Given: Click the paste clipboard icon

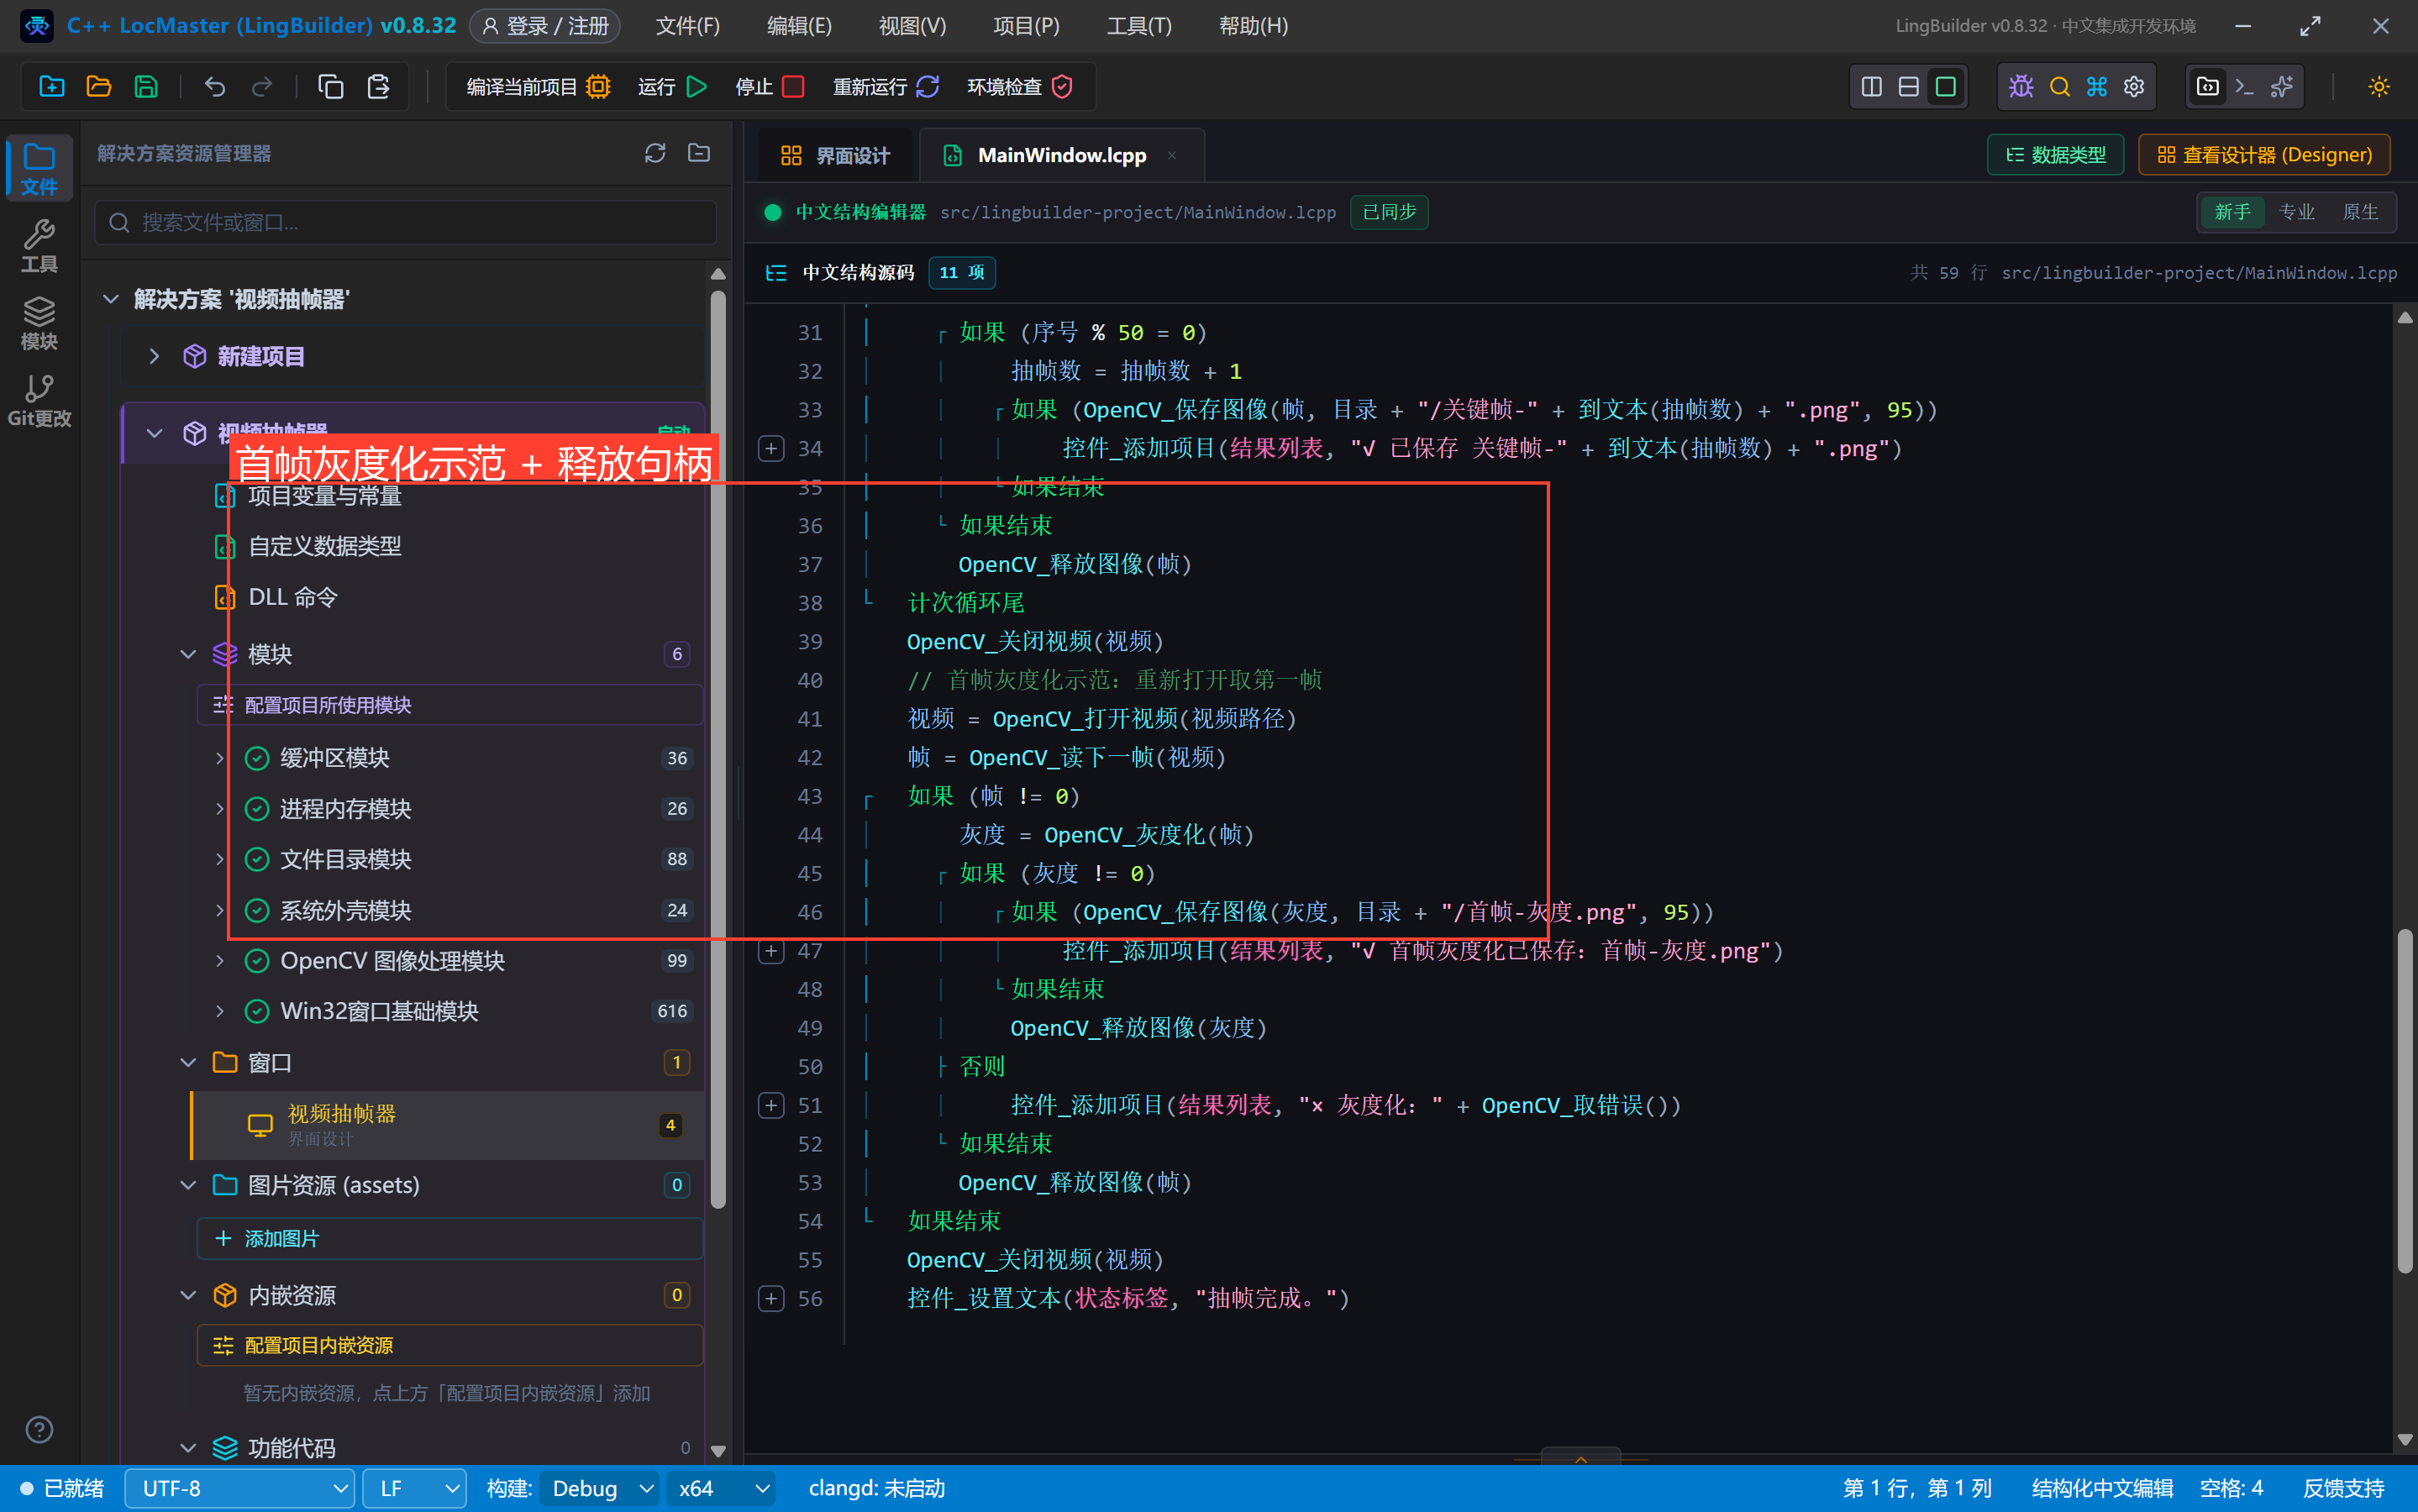Looking at the screenshot, I should click(x=378, y=87).
